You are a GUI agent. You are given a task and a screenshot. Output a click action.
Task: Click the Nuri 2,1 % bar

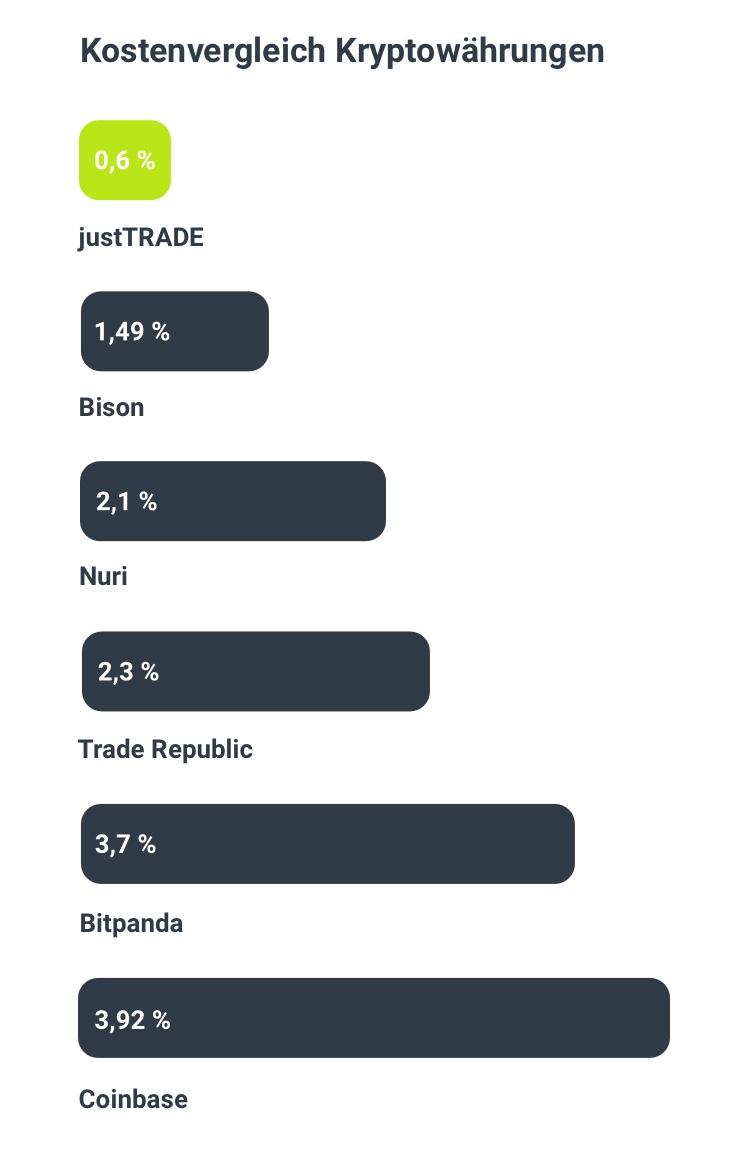(x=232, y=501)
